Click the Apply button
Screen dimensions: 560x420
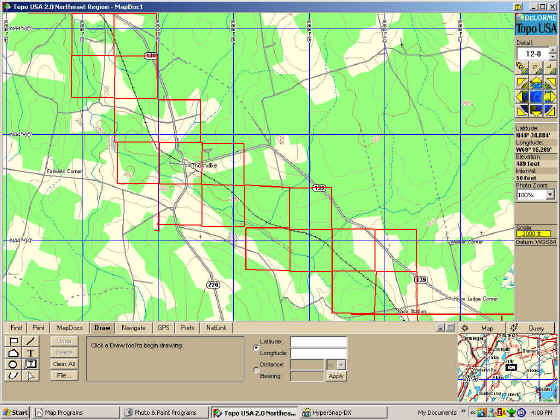click(x=335, y=376)
